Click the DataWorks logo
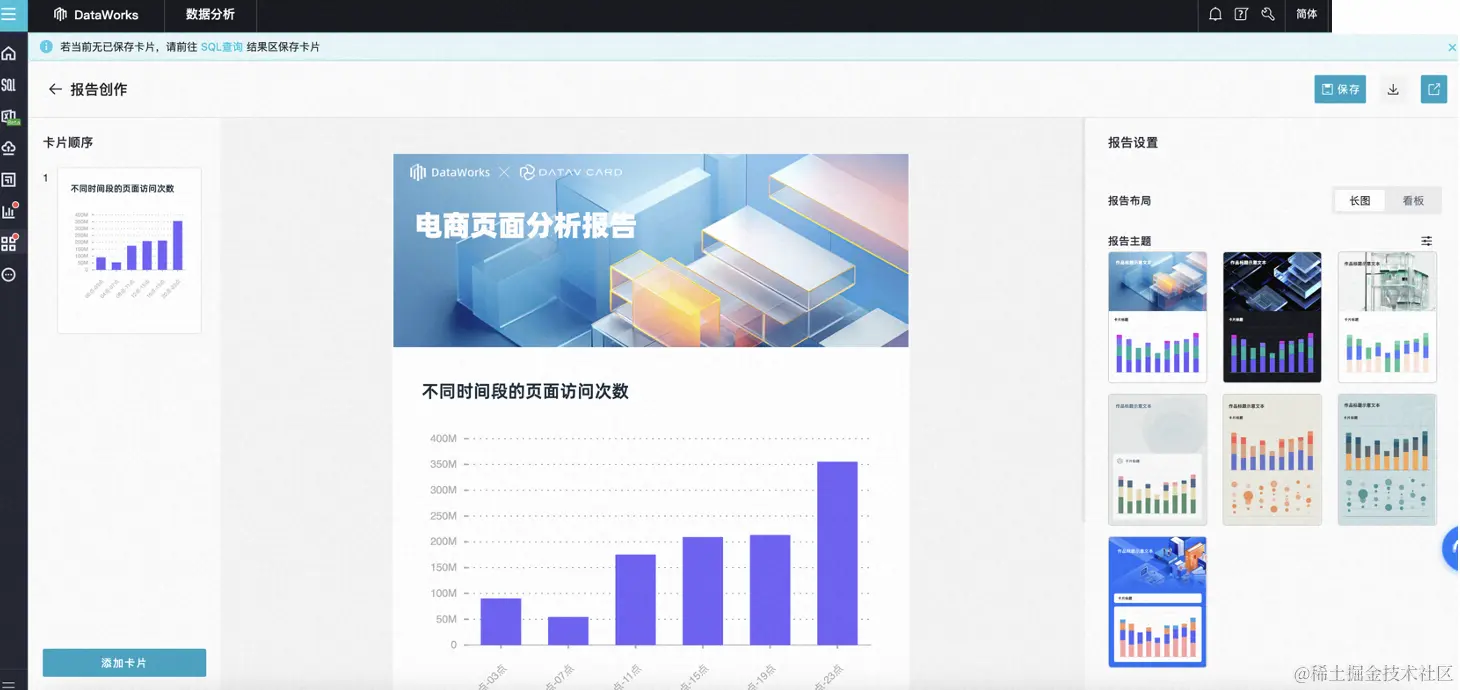 tap(96, 15)
